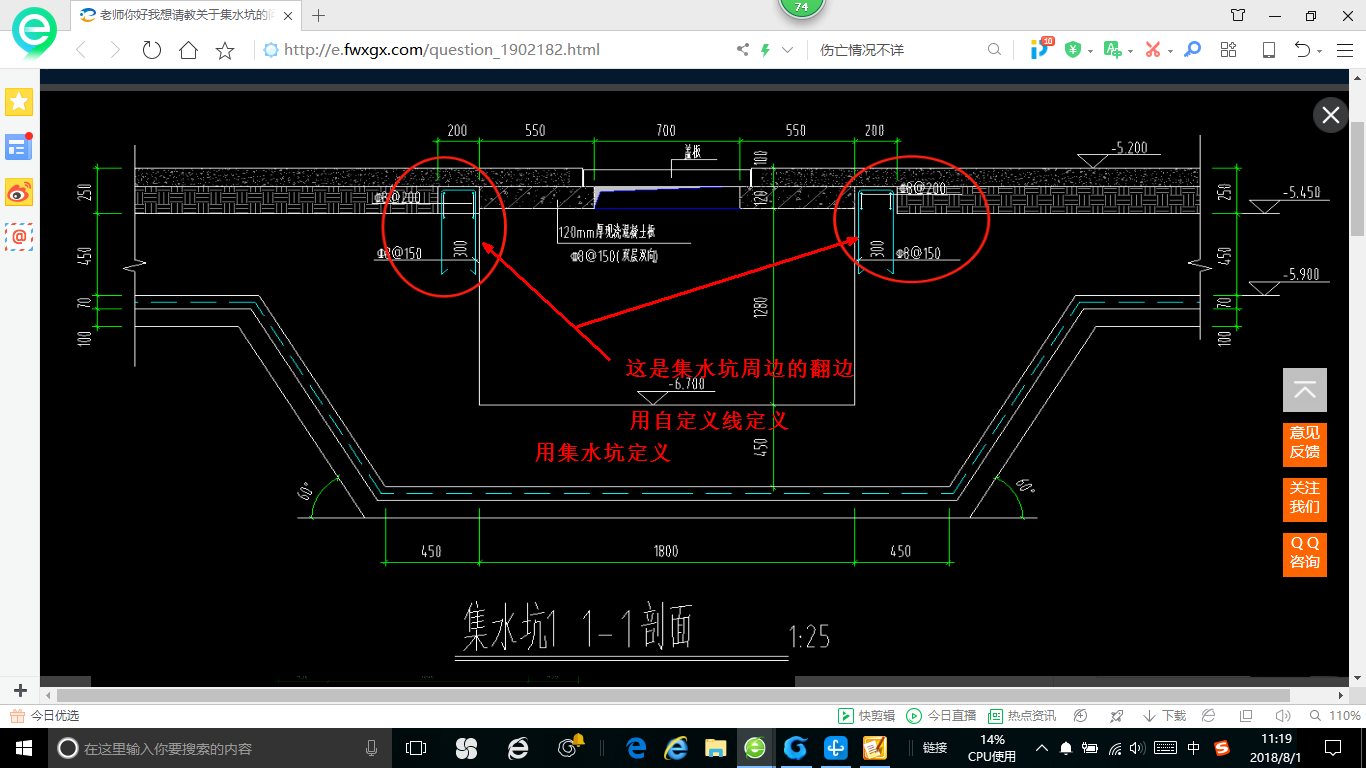Click the Cortana search box on the taskbar

[220, 748]
